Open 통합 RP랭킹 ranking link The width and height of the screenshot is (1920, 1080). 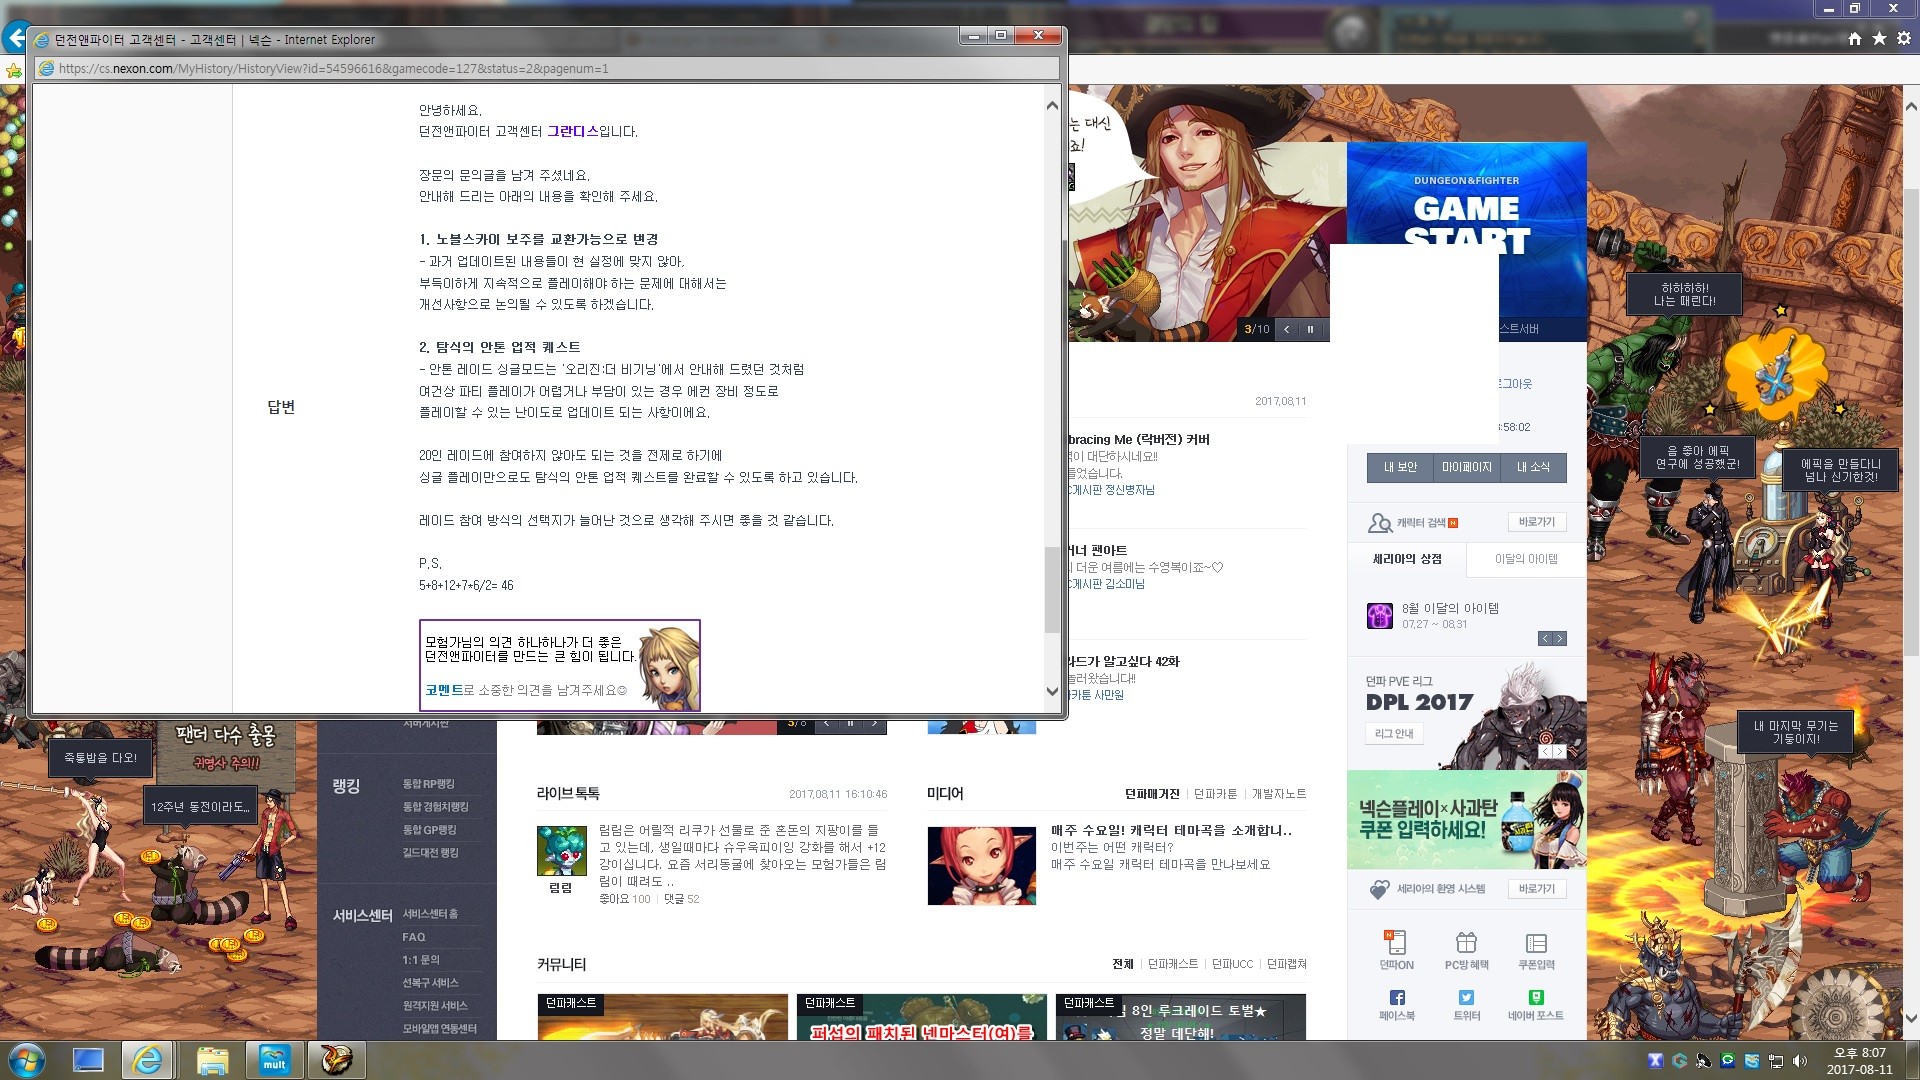click(428, 784)
